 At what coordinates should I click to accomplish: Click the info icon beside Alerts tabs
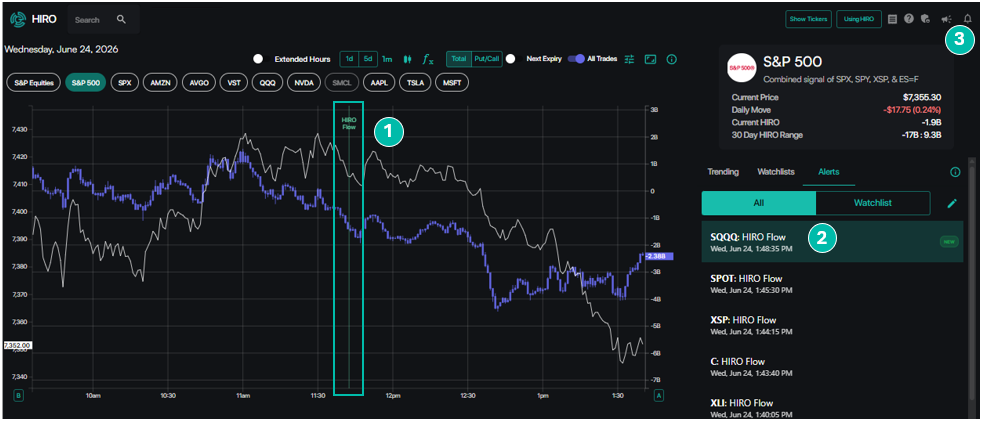(x=955, y=172)
